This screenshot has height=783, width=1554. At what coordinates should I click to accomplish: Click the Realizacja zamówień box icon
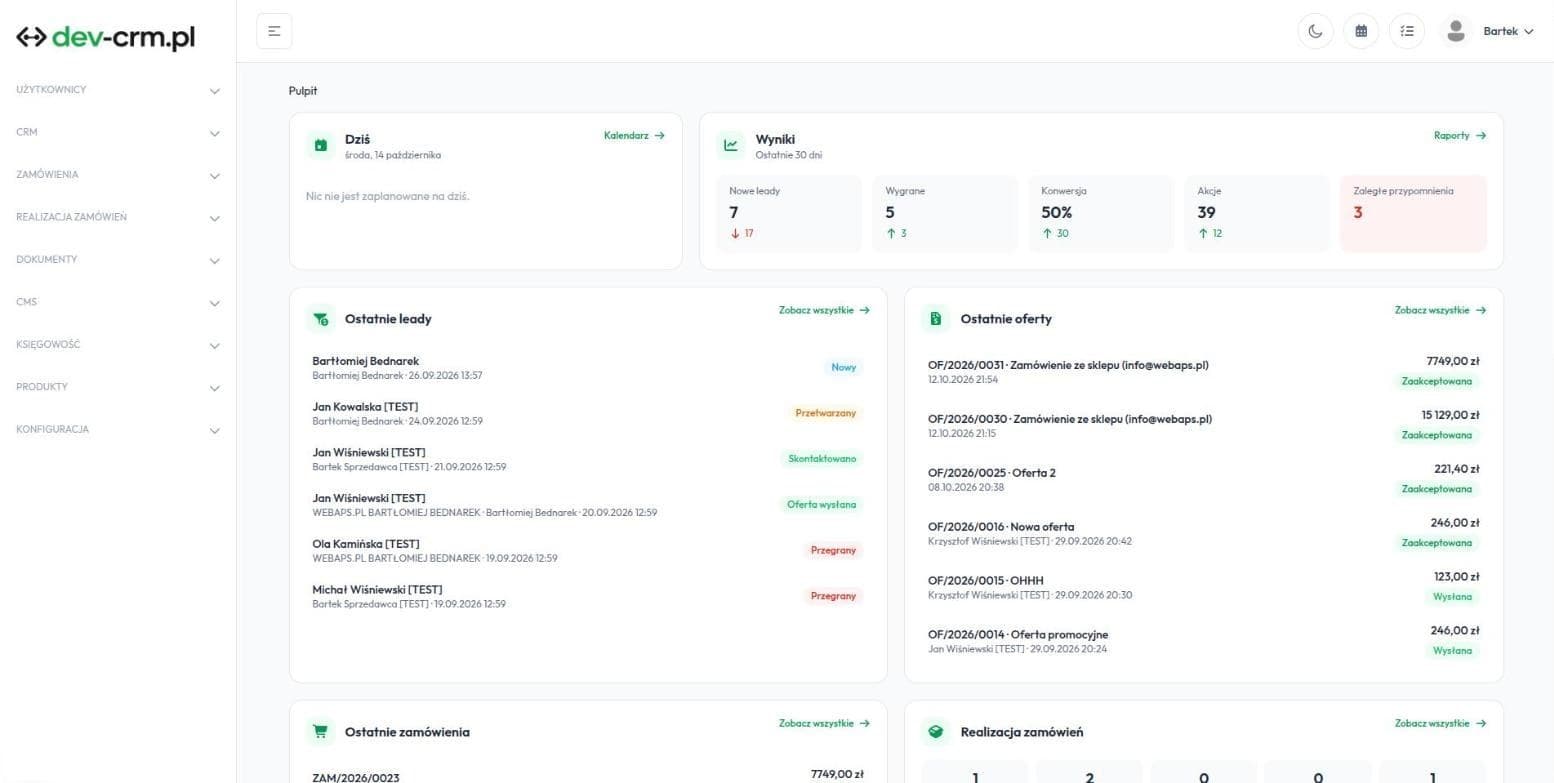936,732
